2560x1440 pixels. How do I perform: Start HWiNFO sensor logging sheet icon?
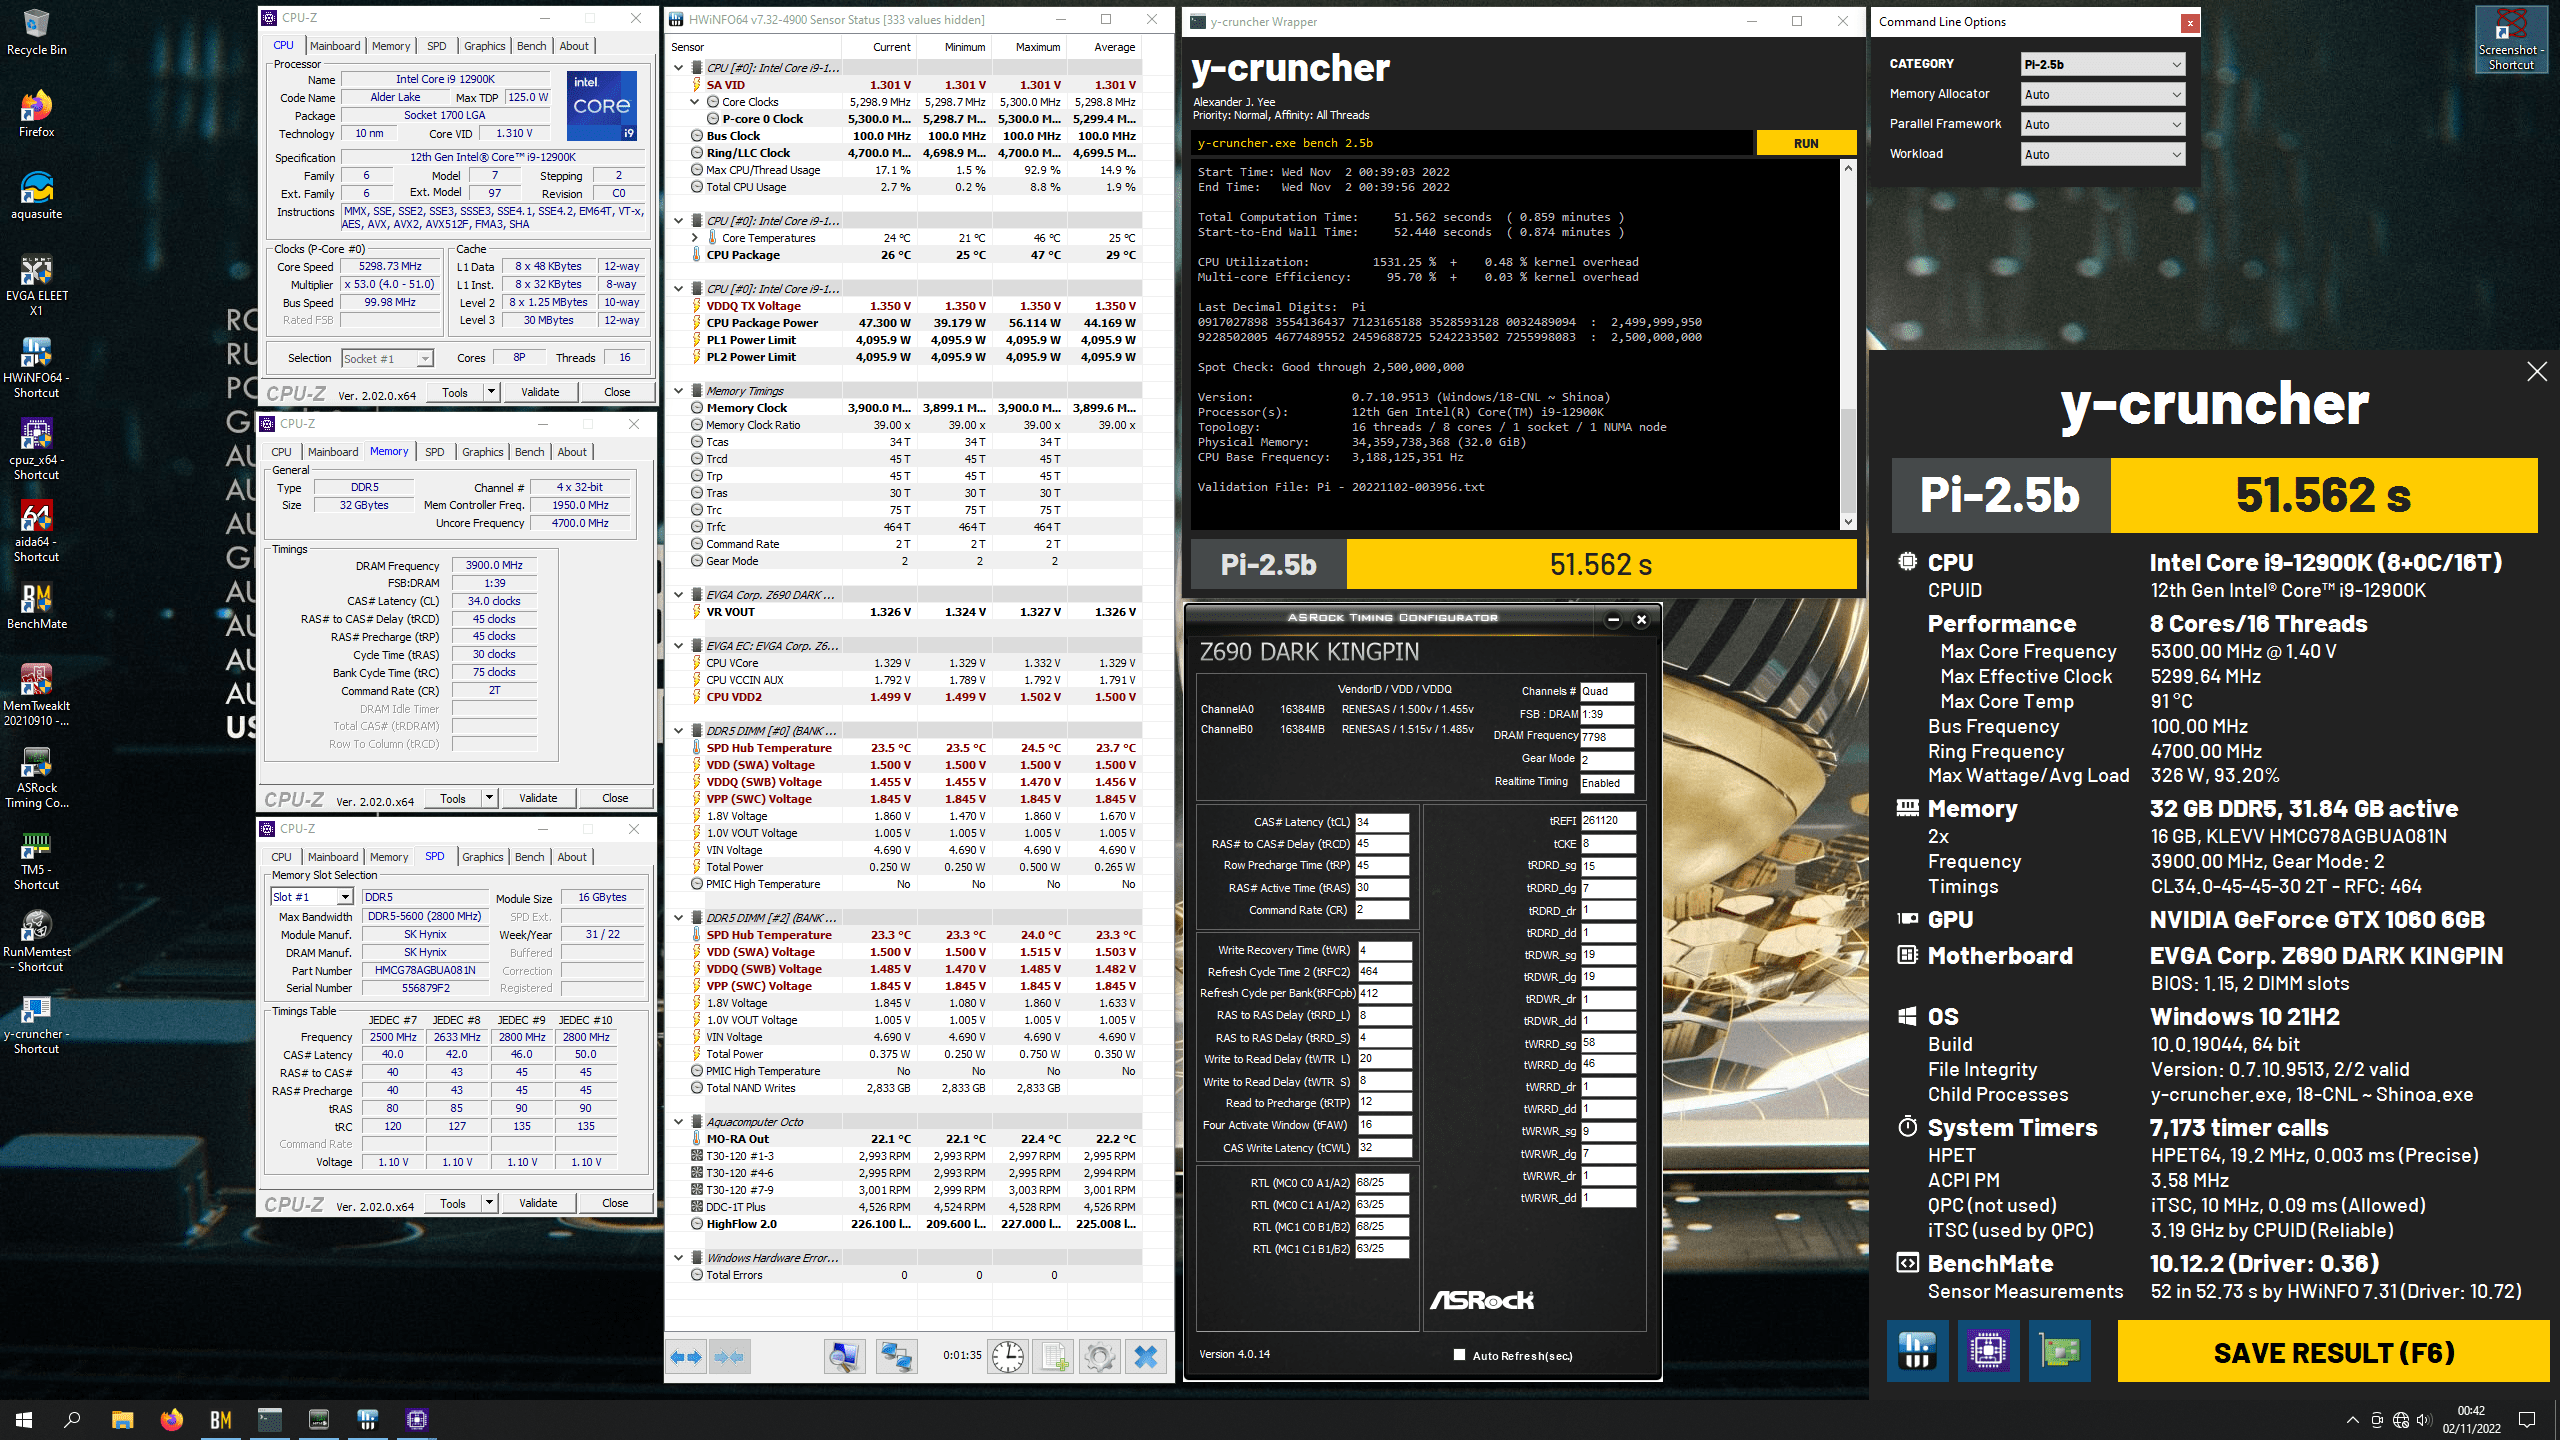click(1054, 1357)
